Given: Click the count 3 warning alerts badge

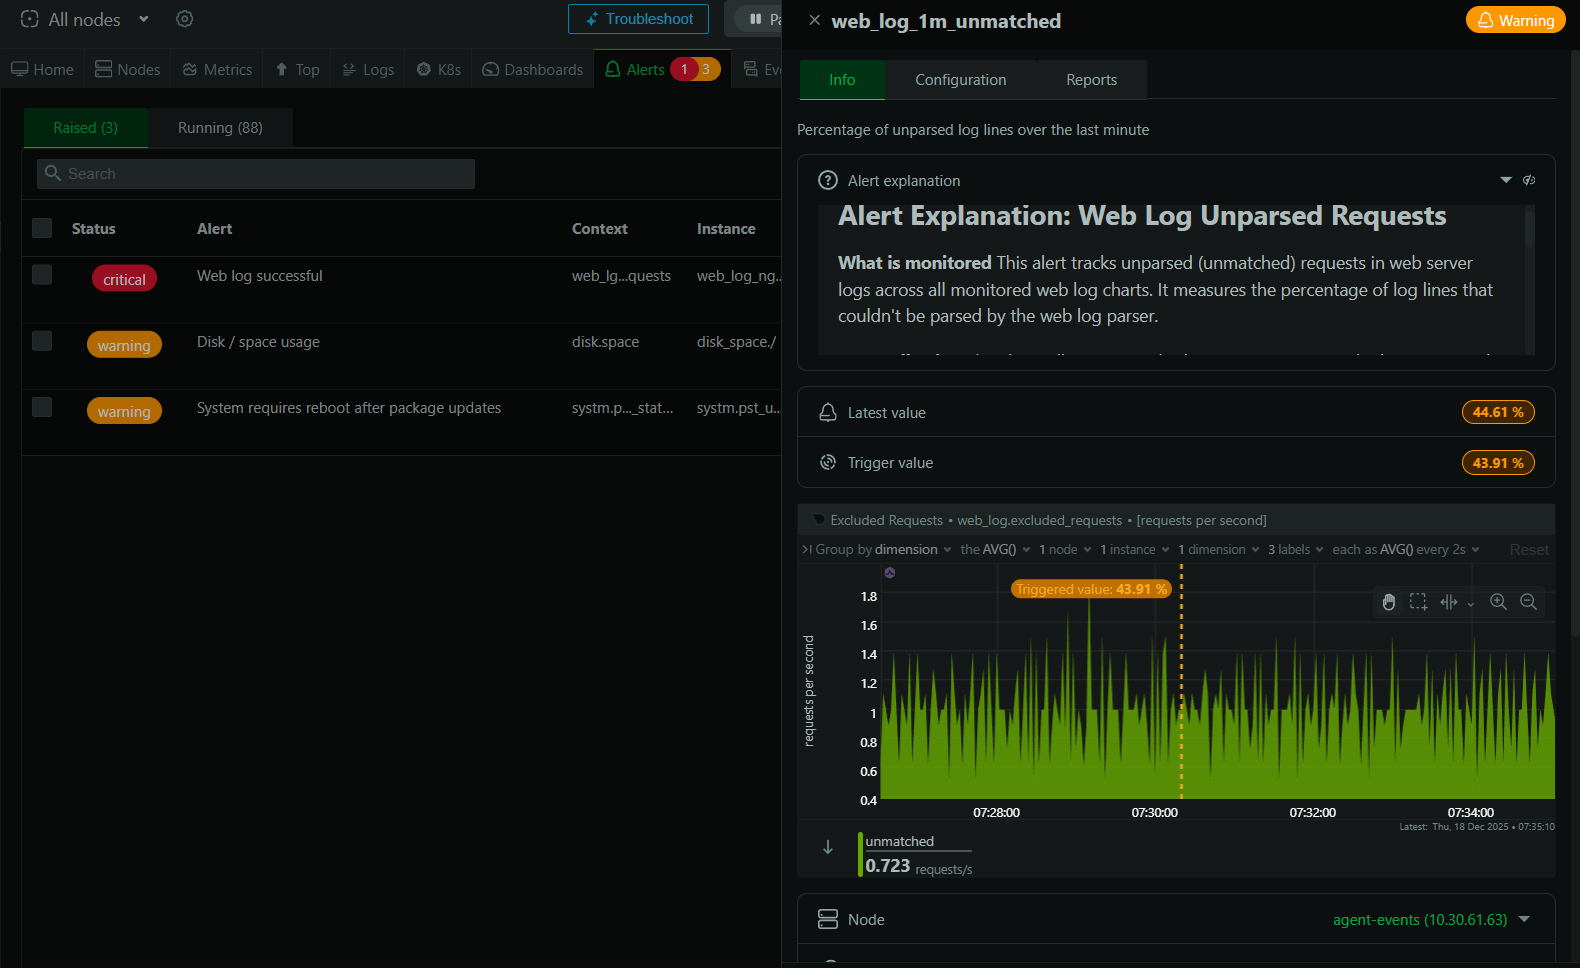Looking at the screenshot, I should click(706, 69).
